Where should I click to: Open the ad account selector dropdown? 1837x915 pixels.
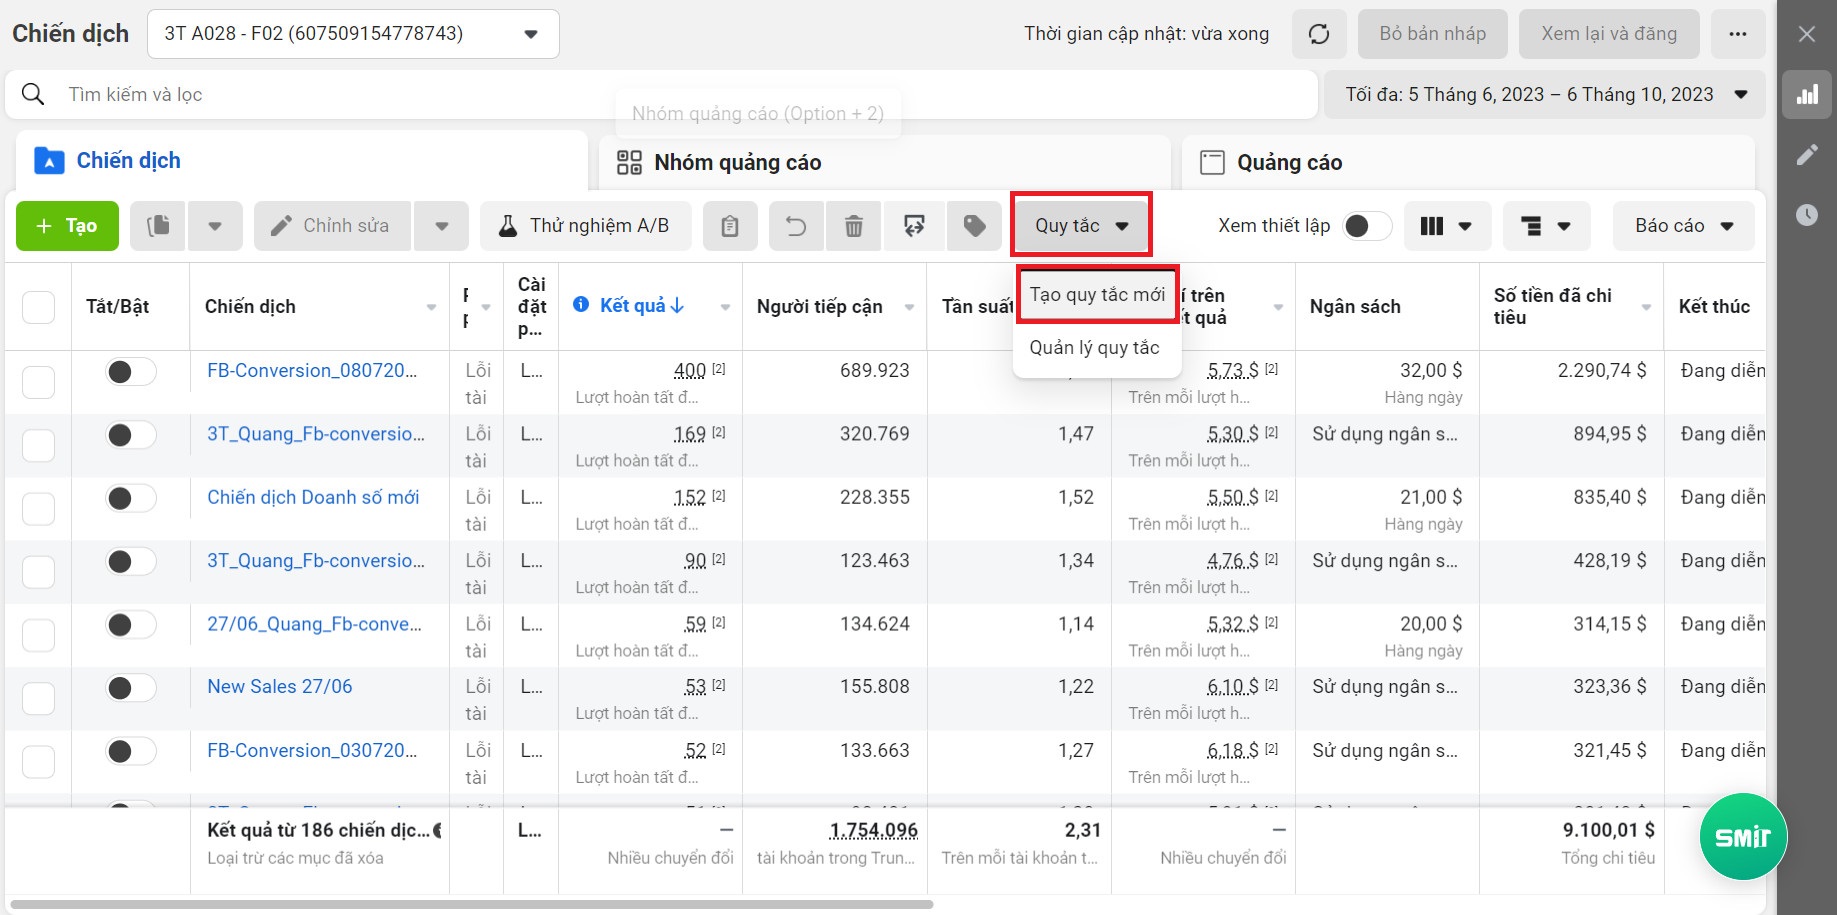click(353, 34)
